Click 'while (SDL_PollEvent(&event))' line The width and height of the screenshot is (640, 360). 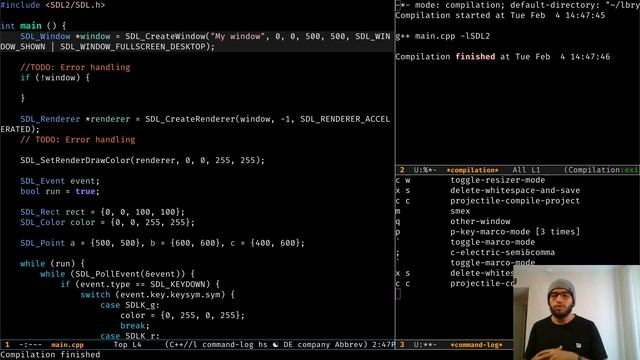117,274
